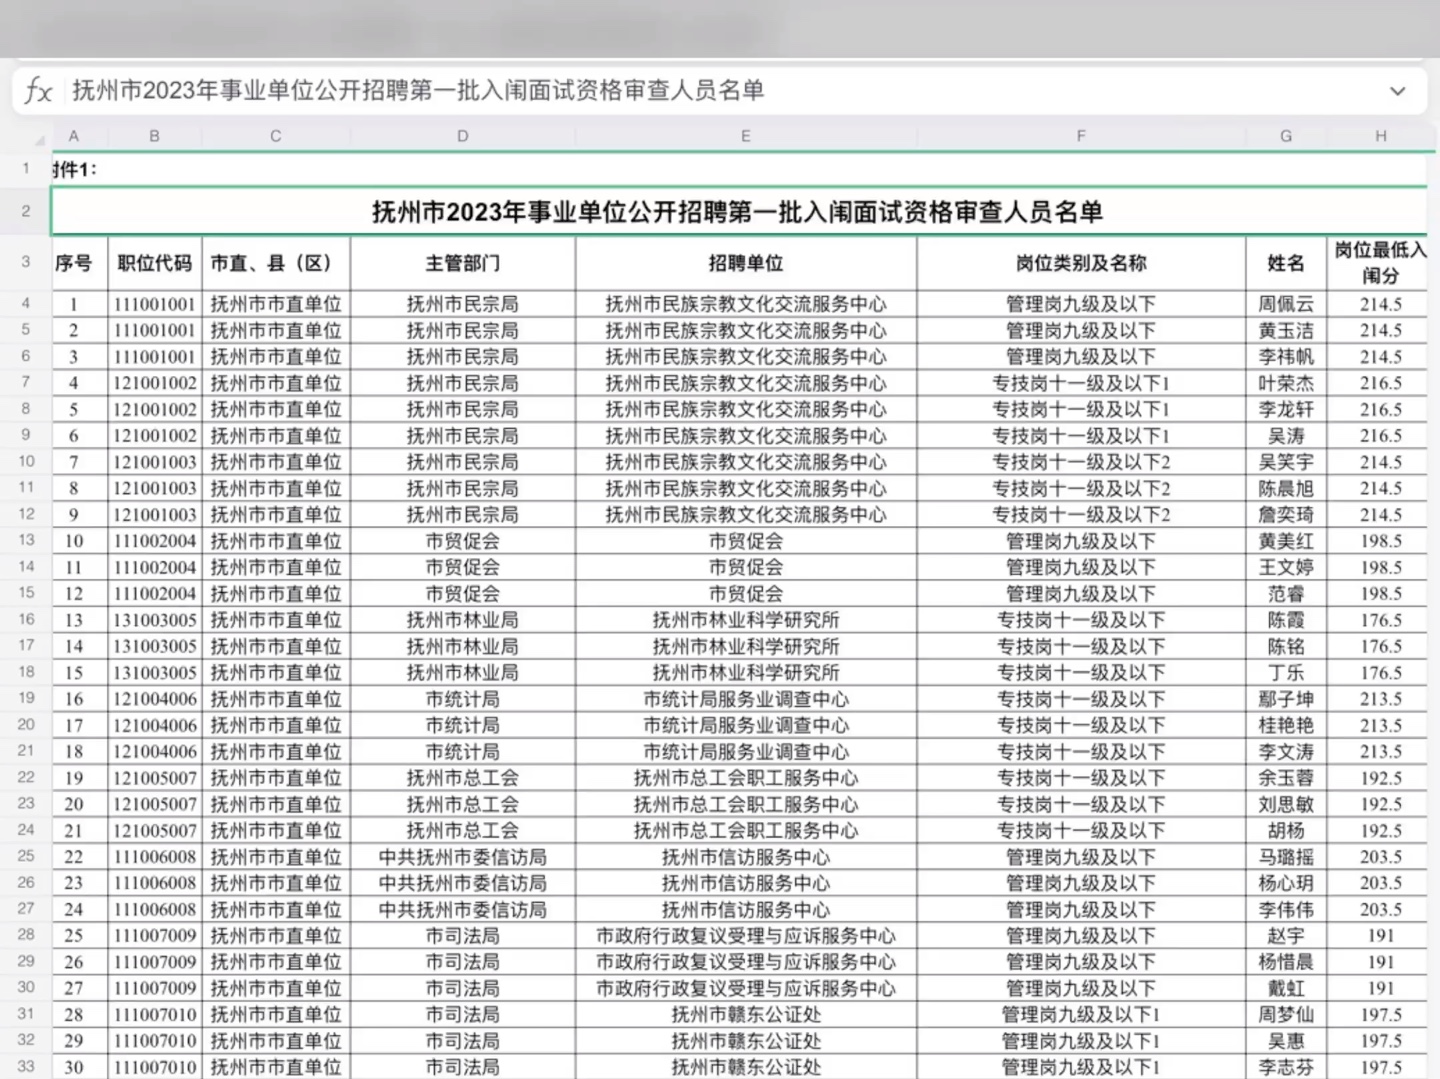Screen dimensions: 1440x1079
Task: Select column A header
Action: 74,136
